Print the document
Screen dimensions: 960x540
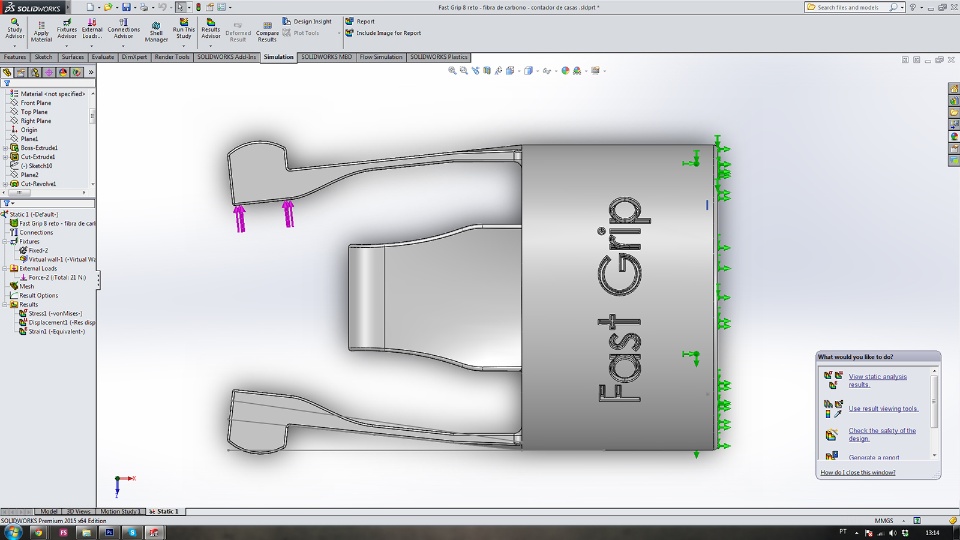coord(144,7)
